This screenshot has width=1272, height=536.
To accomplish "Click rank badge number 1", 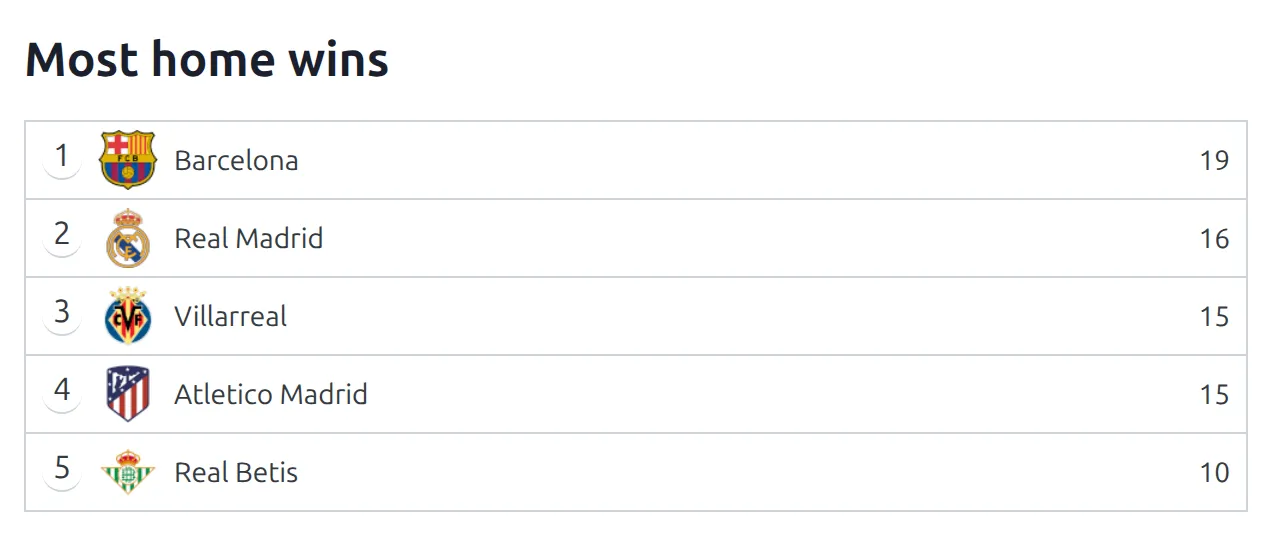I will tap(62, 157).
